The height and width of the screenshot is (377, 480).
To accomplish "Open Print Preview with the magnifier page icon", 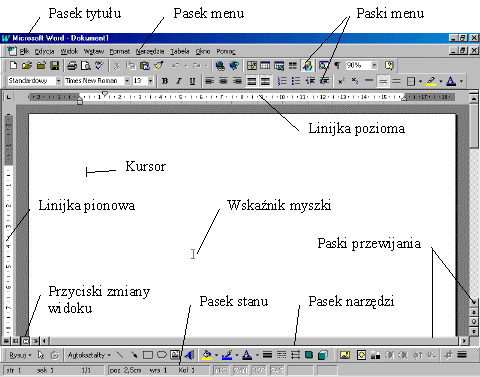I will click(86, 65).
